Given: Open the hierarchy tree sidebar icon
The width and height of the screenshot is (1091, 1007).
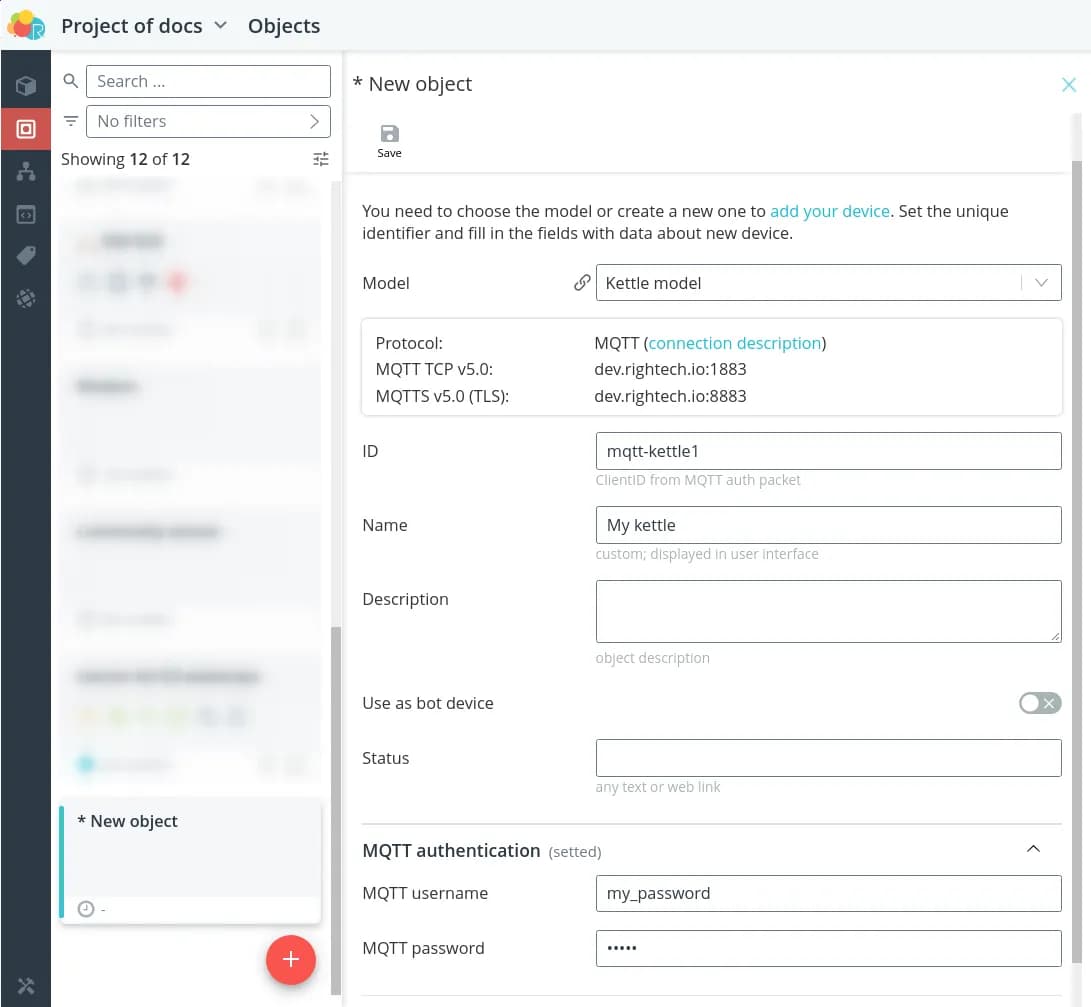Looking at the screenshot, I should click(x=26, y=172).
